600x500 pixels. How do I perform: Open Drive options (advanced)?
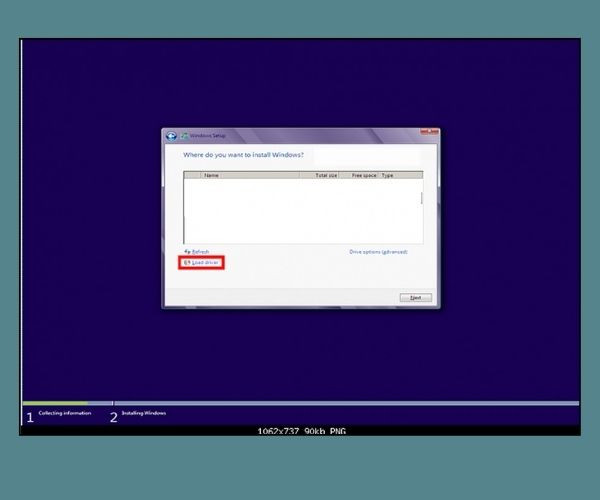coord(378,252)
